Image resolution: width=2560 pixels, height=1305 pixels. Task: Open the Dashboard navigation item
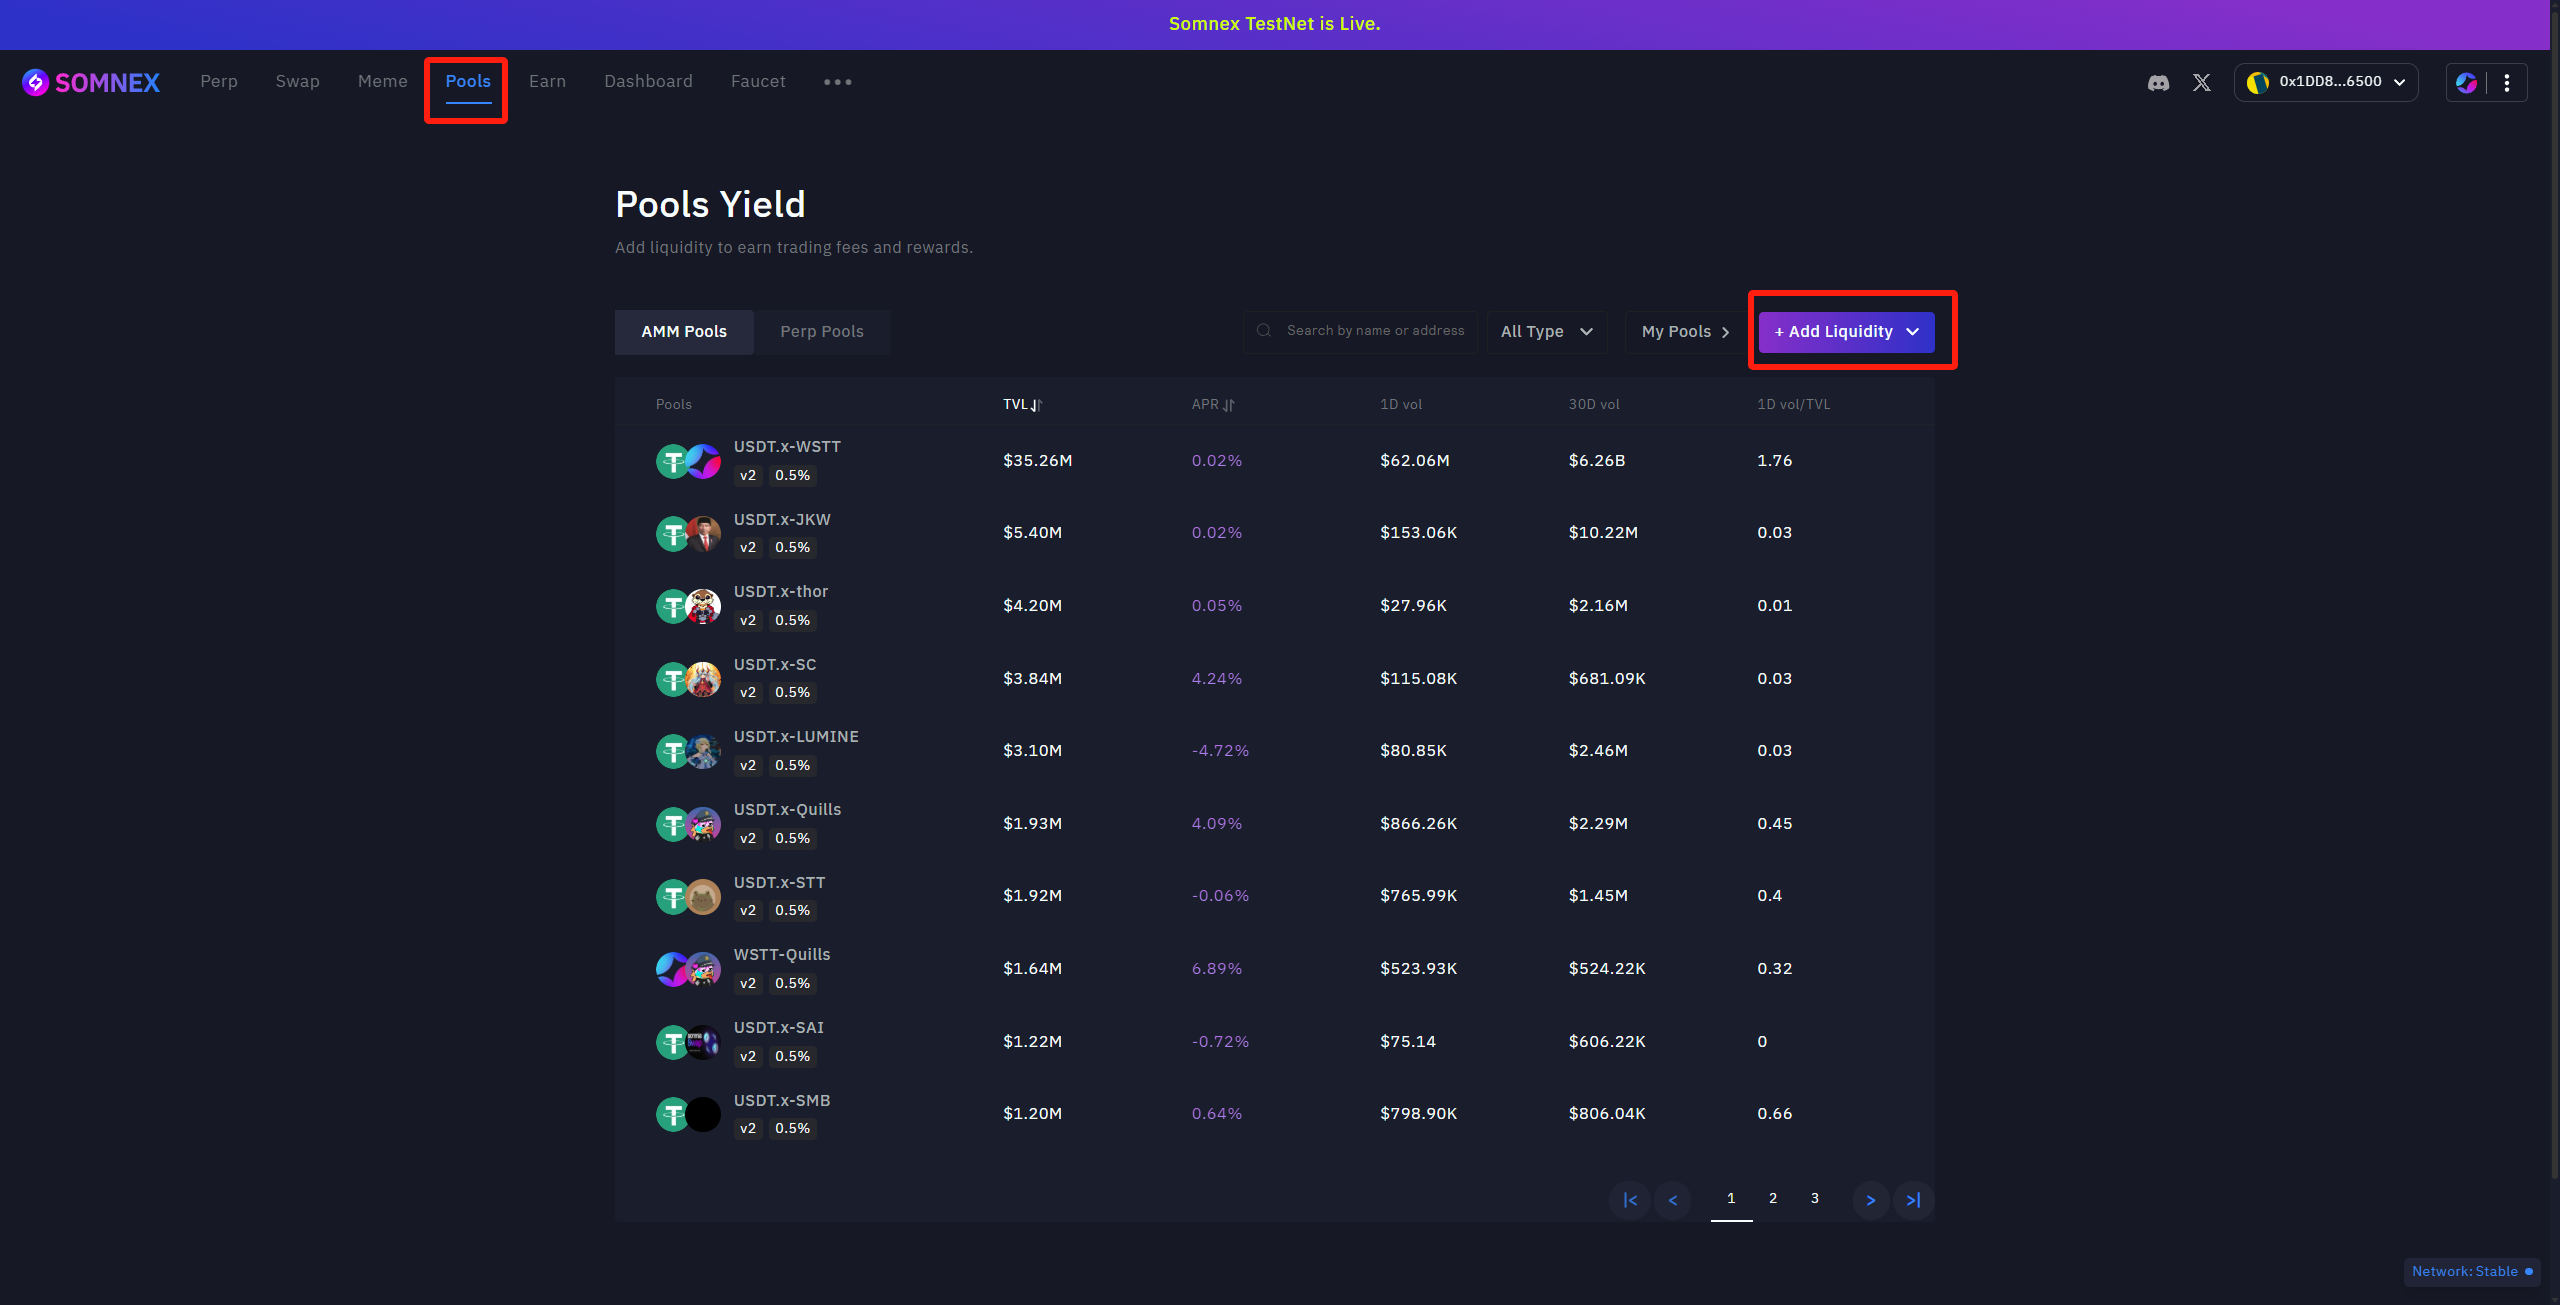[648, 82]
